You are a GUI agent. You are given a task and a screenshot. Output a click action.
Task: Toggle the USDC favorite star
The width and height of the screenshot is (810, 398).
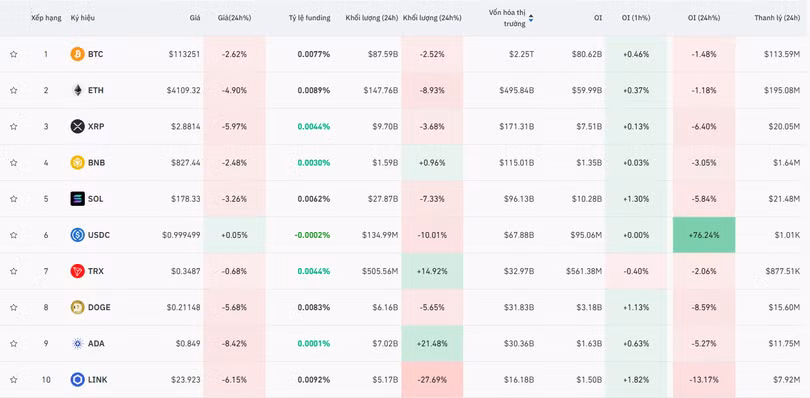pos(13,235)
